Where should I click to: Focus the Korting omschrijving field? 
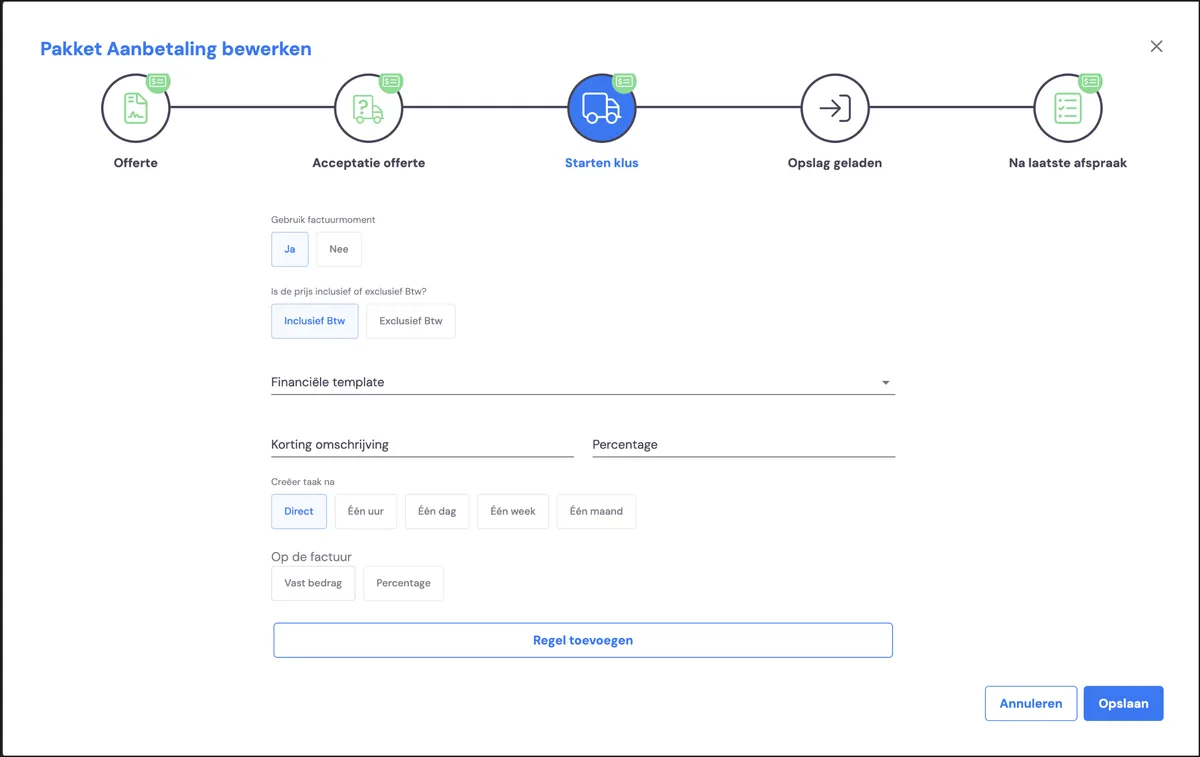pos(422,444)
